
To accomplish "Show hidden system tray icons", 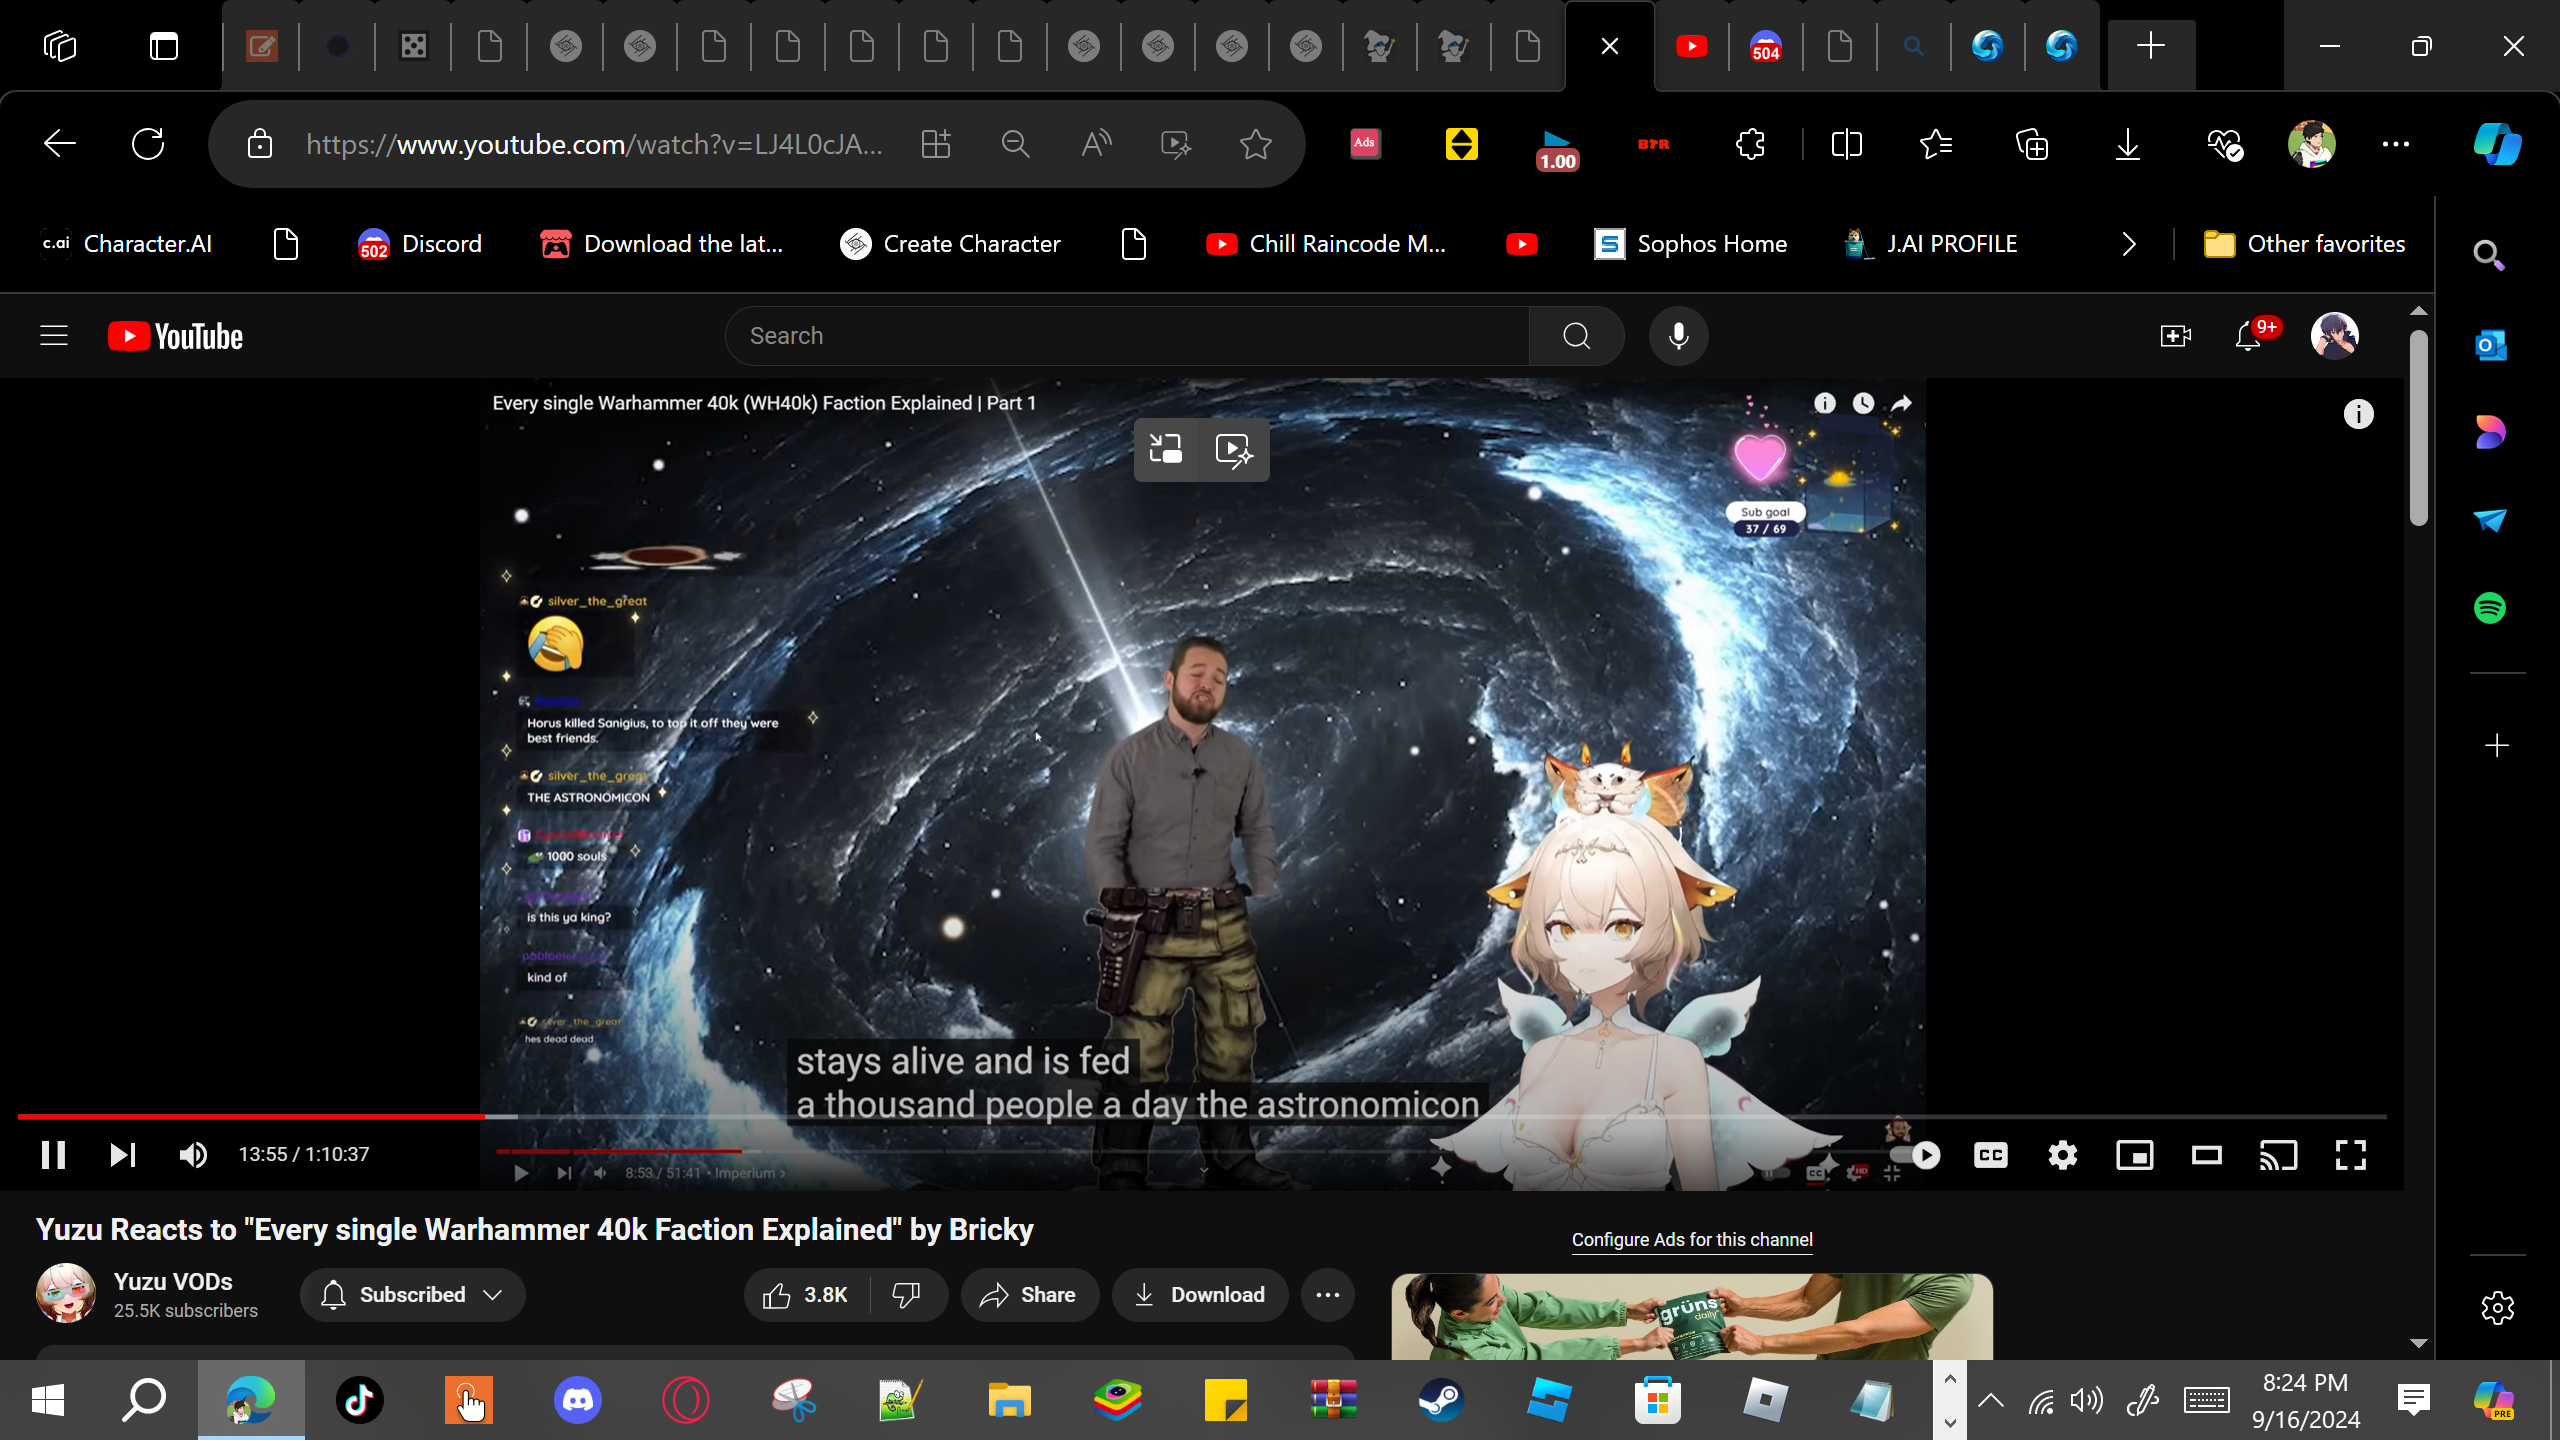I will click(x=1991, y=1400).
